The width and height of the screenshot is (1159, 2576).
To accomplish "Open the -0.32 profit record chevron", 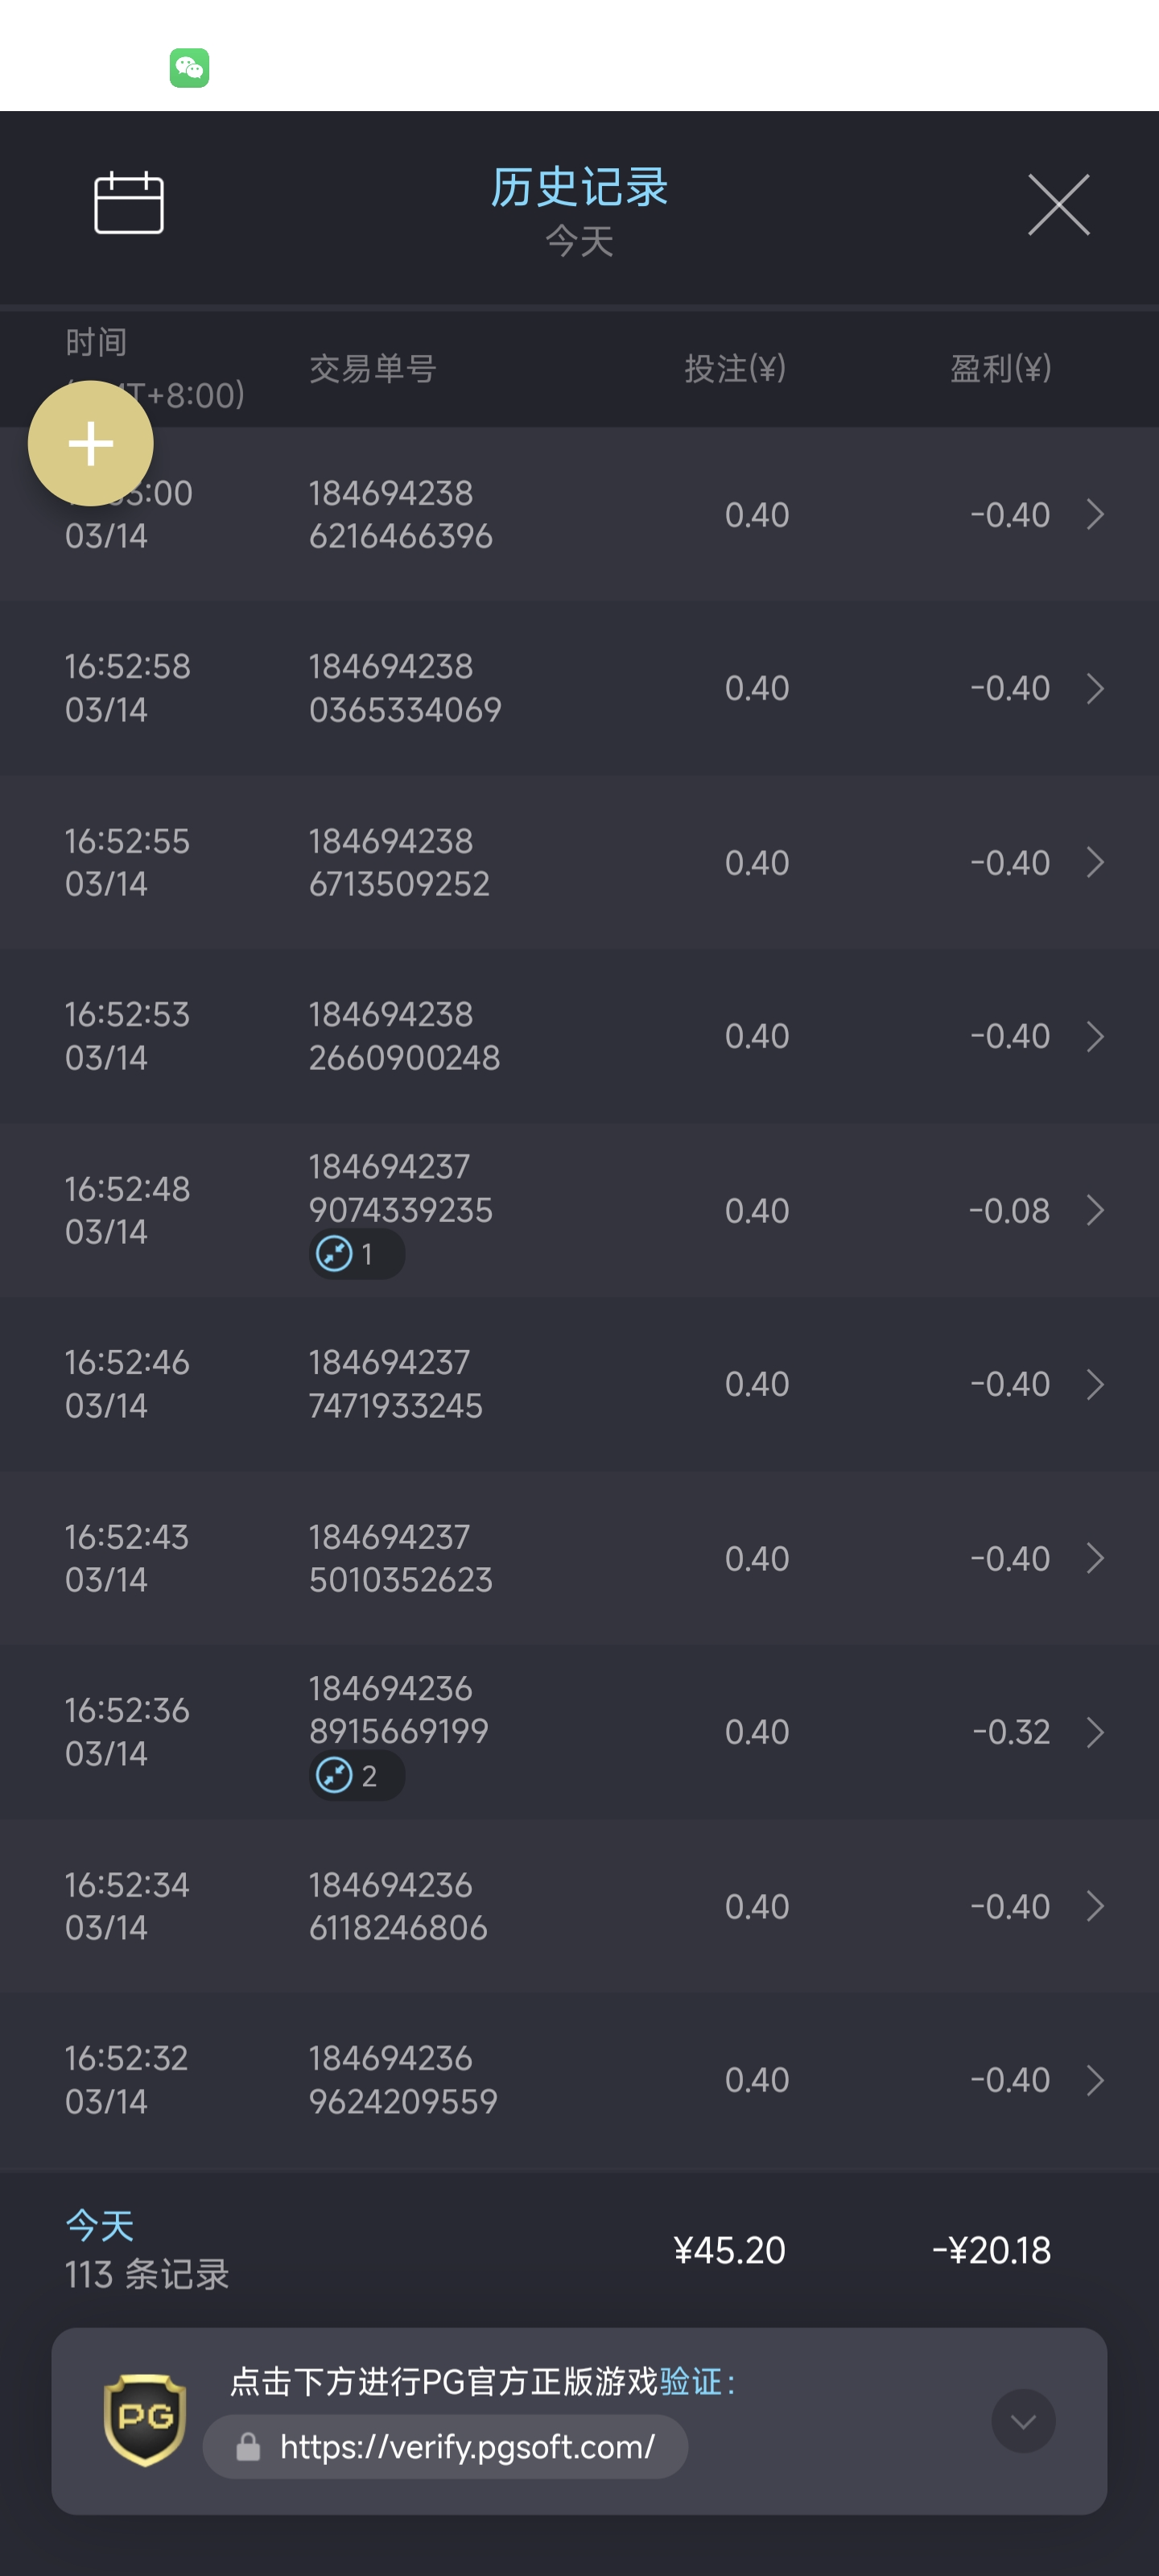I will [1095, 1732].
